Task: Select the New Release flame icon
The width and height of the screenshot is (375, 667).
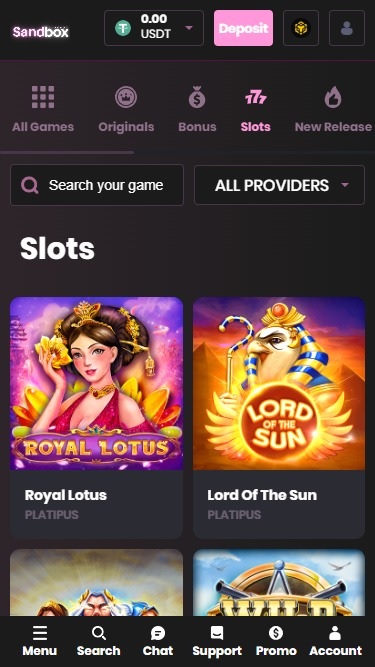Action: [333, 97]
